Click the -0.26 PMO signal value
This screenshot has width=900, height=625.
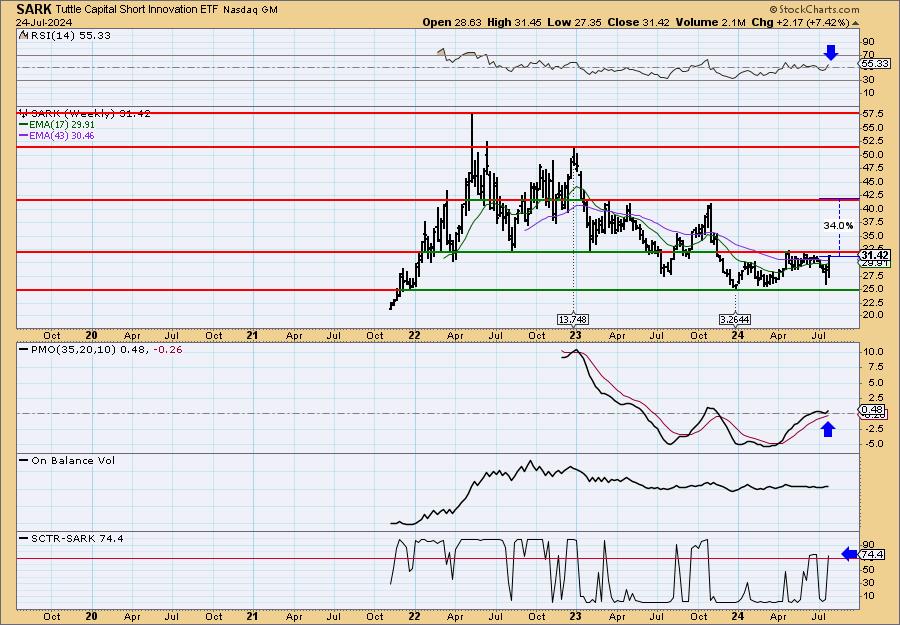168,349
